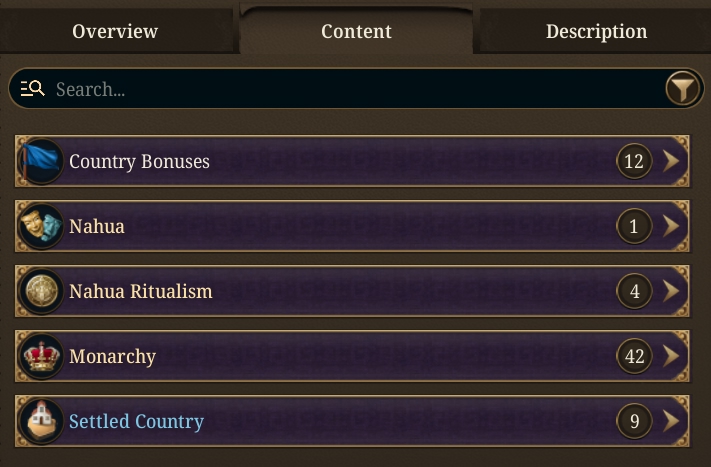Click the count badge showing 42
711x467 pixels.
[x=634, y=356]
